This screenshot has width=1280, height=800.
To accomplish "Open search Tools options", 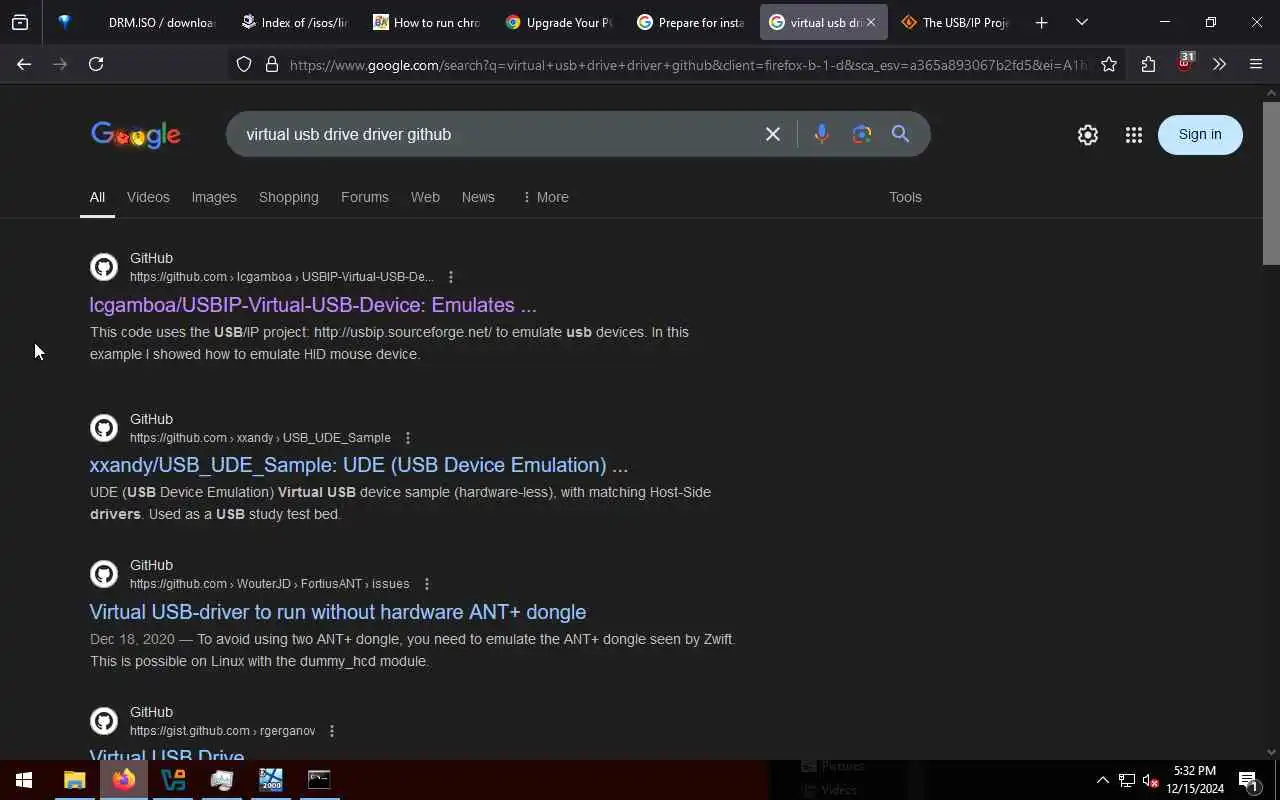I will coord(905,197).
